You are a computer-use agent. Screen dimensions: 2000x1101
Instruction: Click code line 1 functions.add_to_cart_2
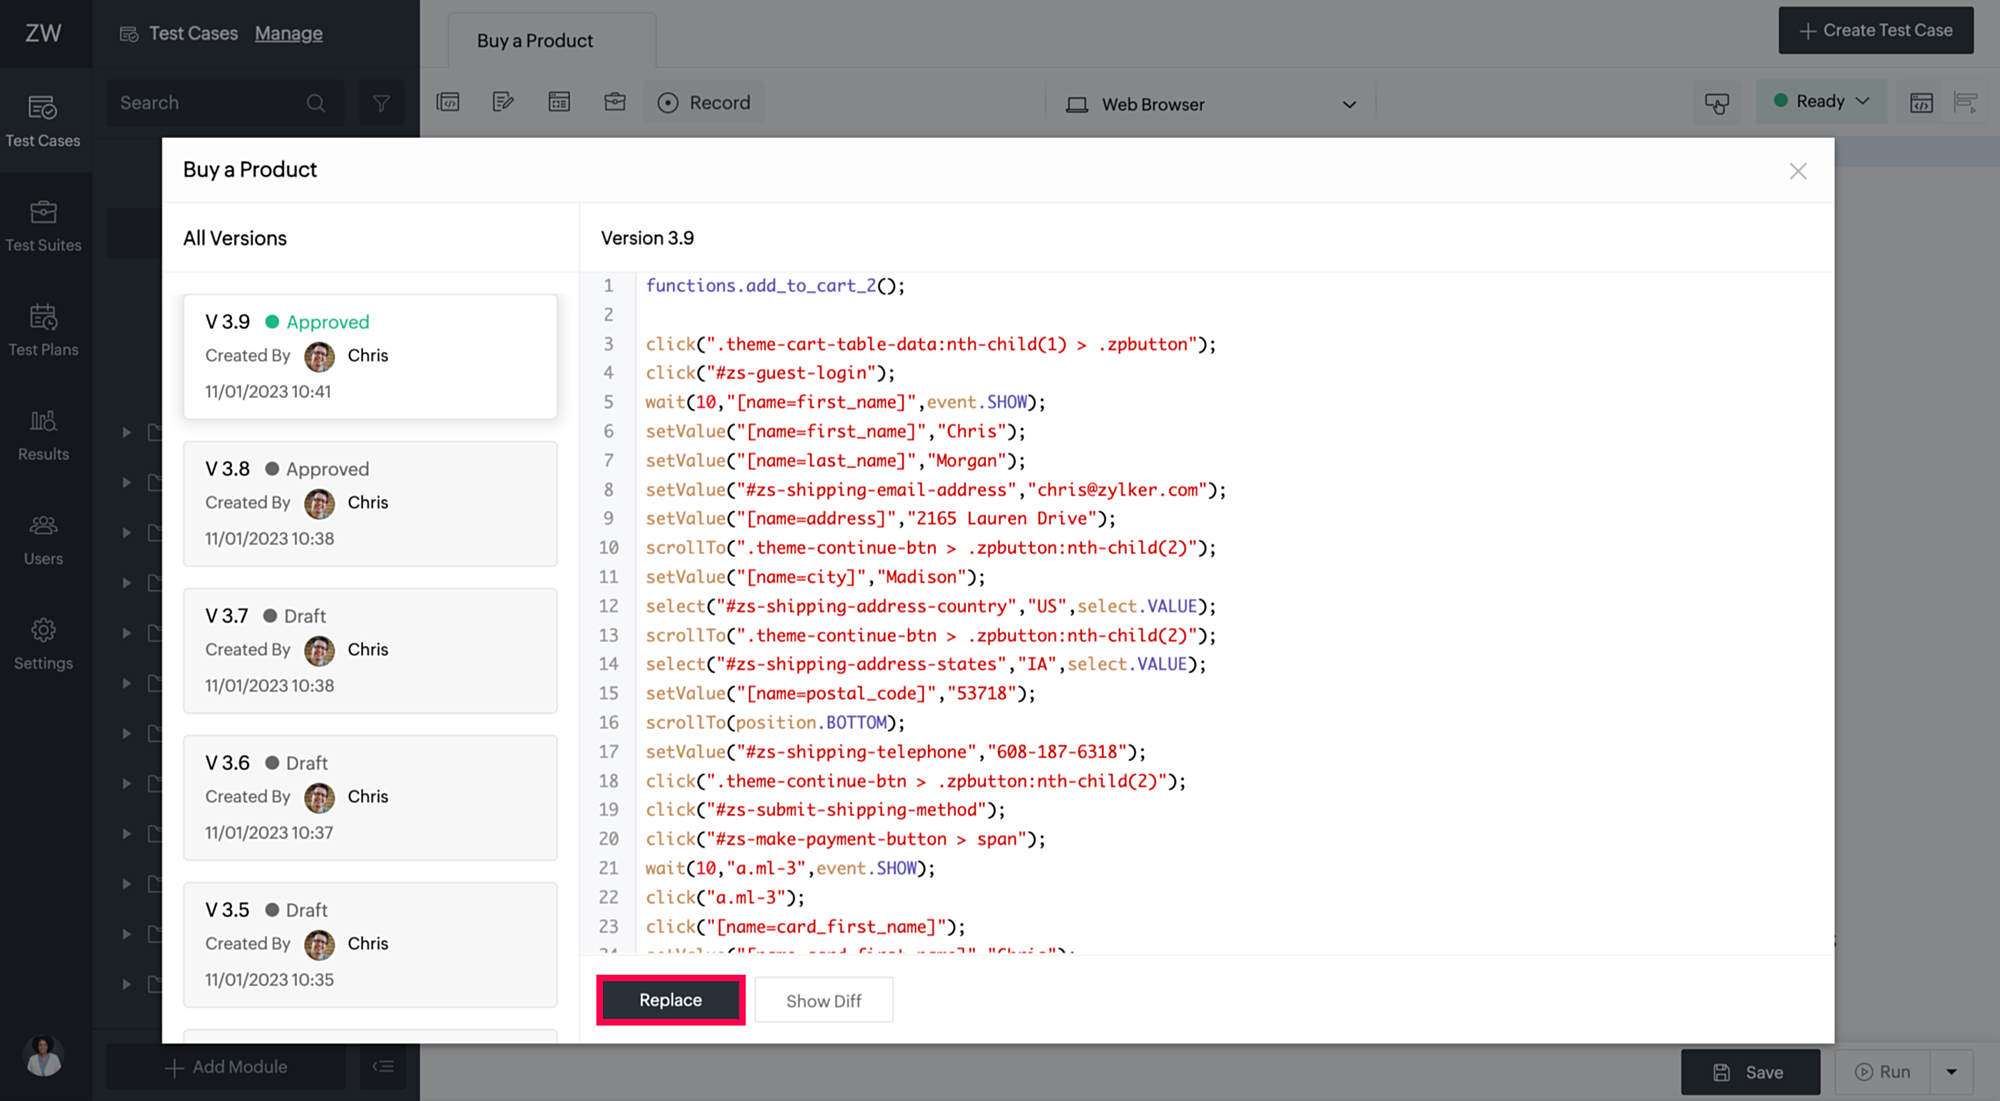tap(775, 286)
